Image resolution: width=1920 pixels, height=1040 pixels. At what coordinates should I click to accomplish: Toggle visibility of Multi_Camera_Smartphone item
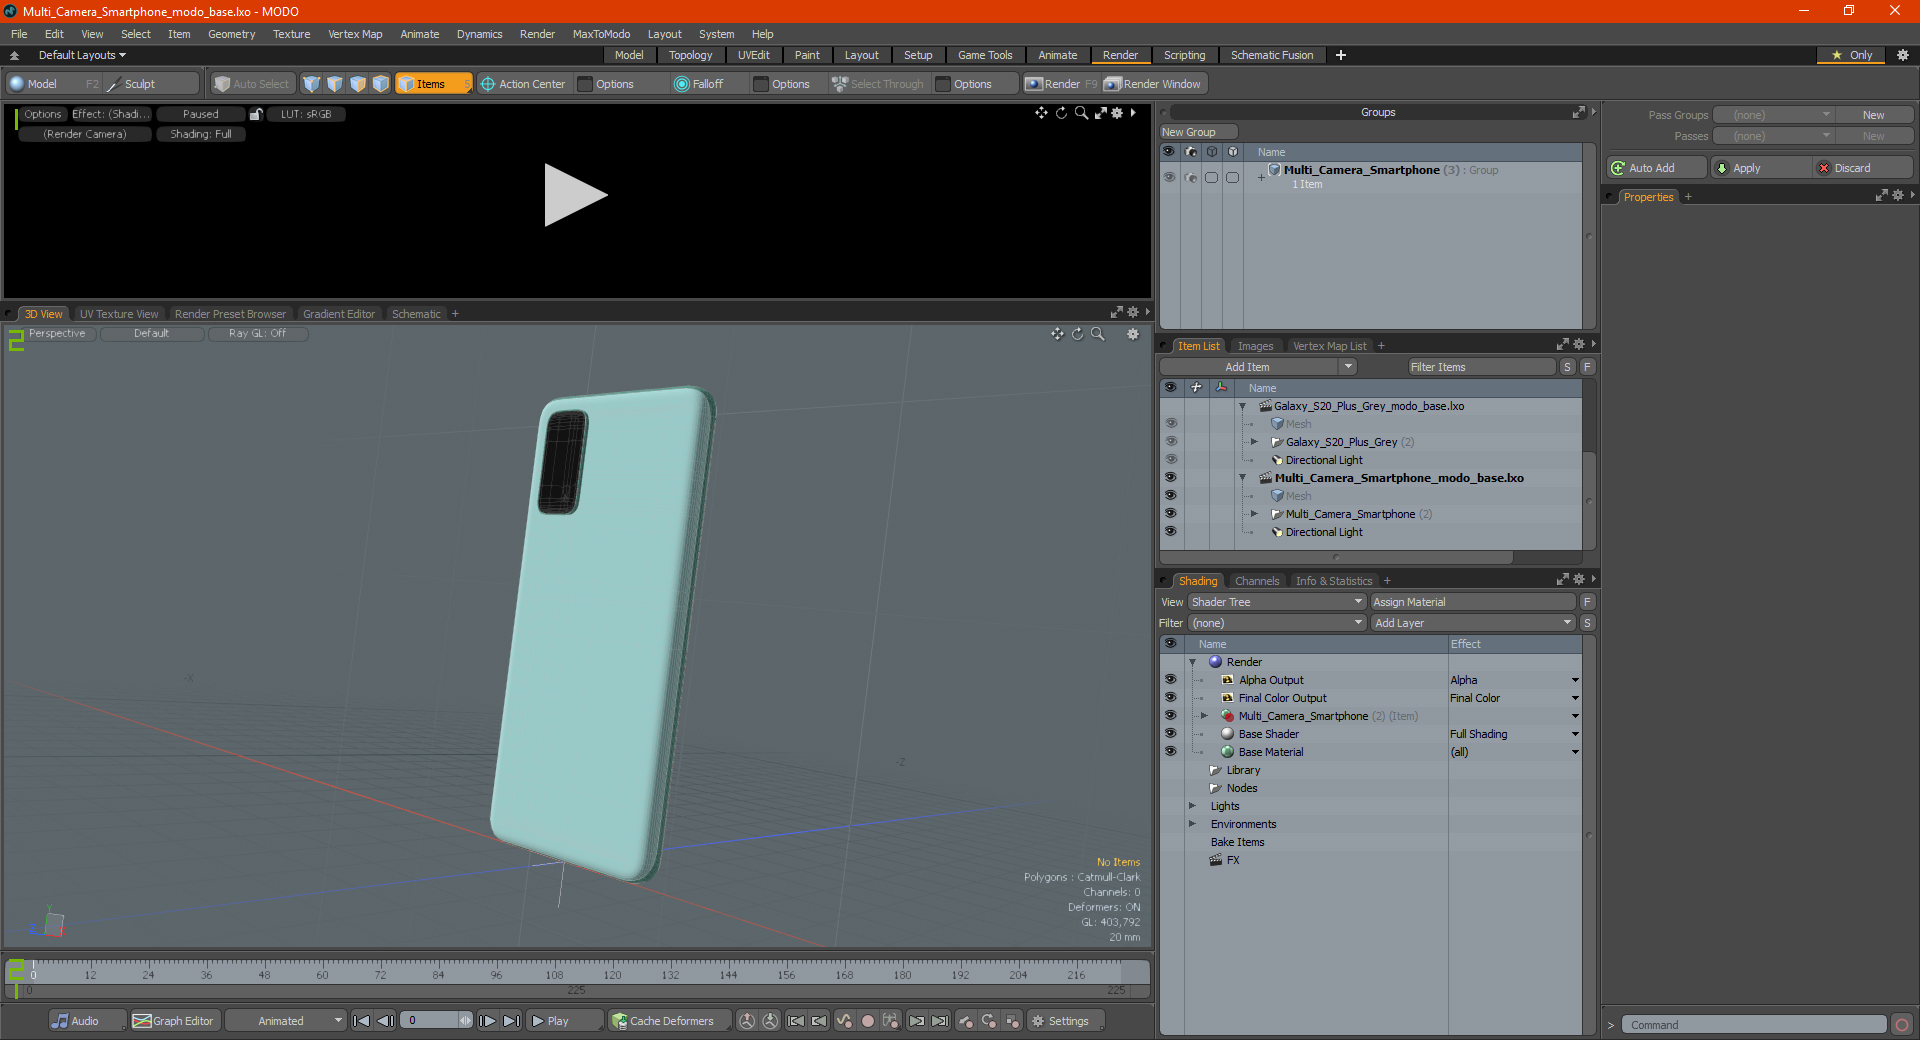[1171, 514]
